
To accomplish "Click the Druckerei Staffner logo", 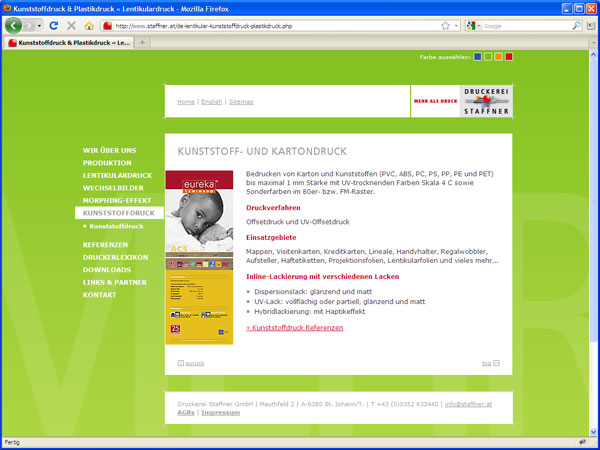I will click(x=486, y=101).
